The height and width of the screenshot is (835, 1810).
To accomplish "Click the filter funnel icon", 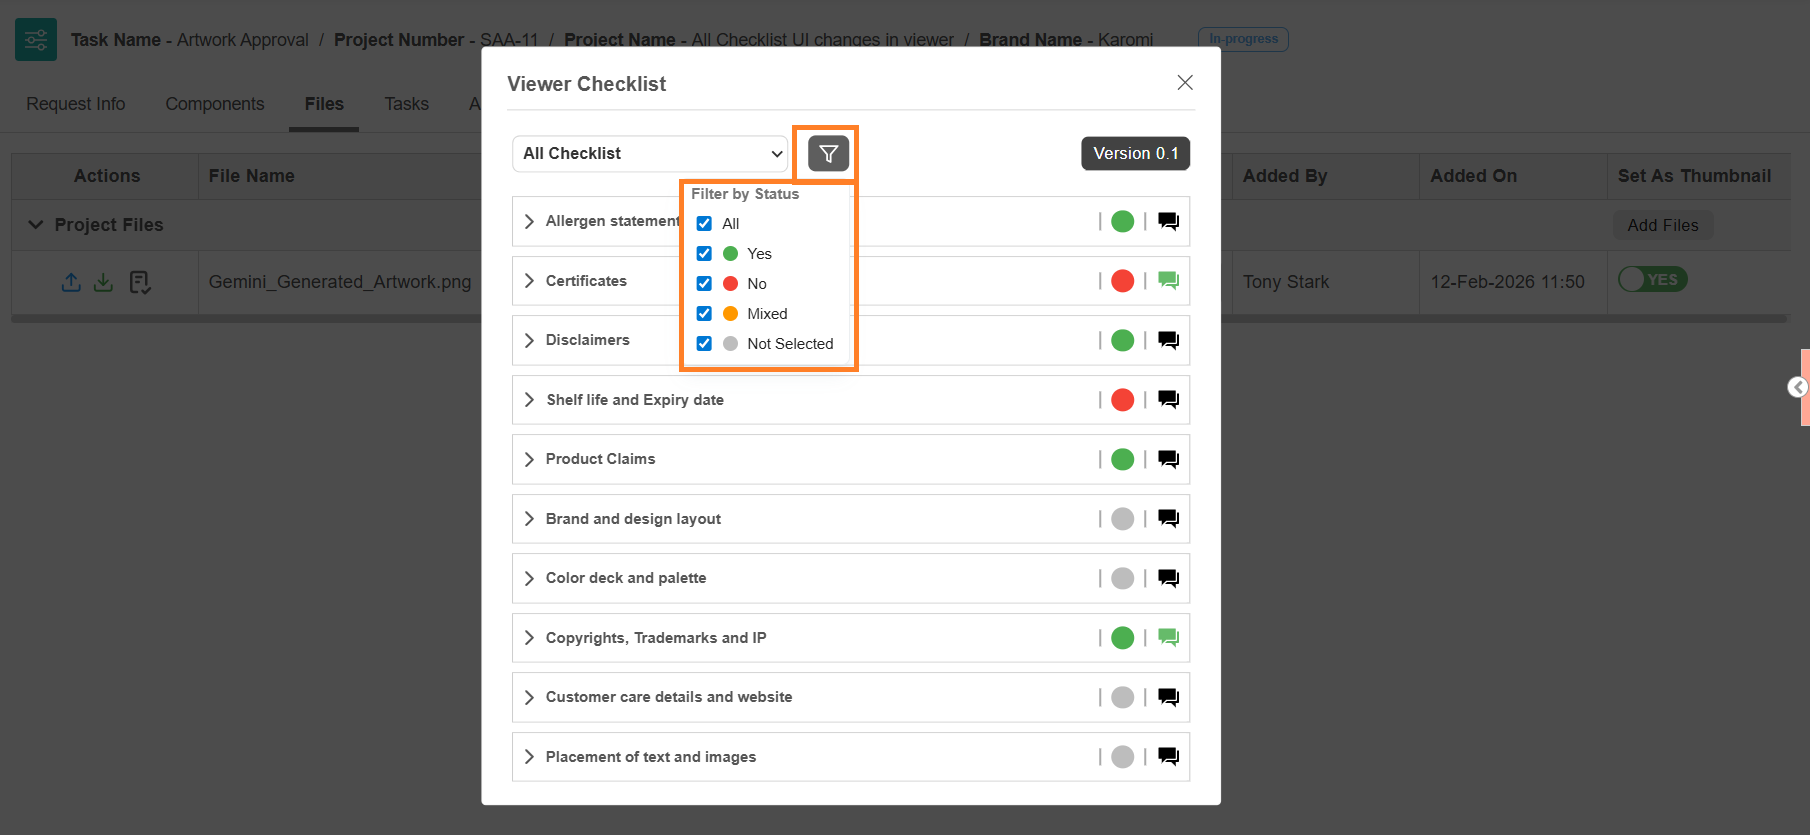I will 828,154.
